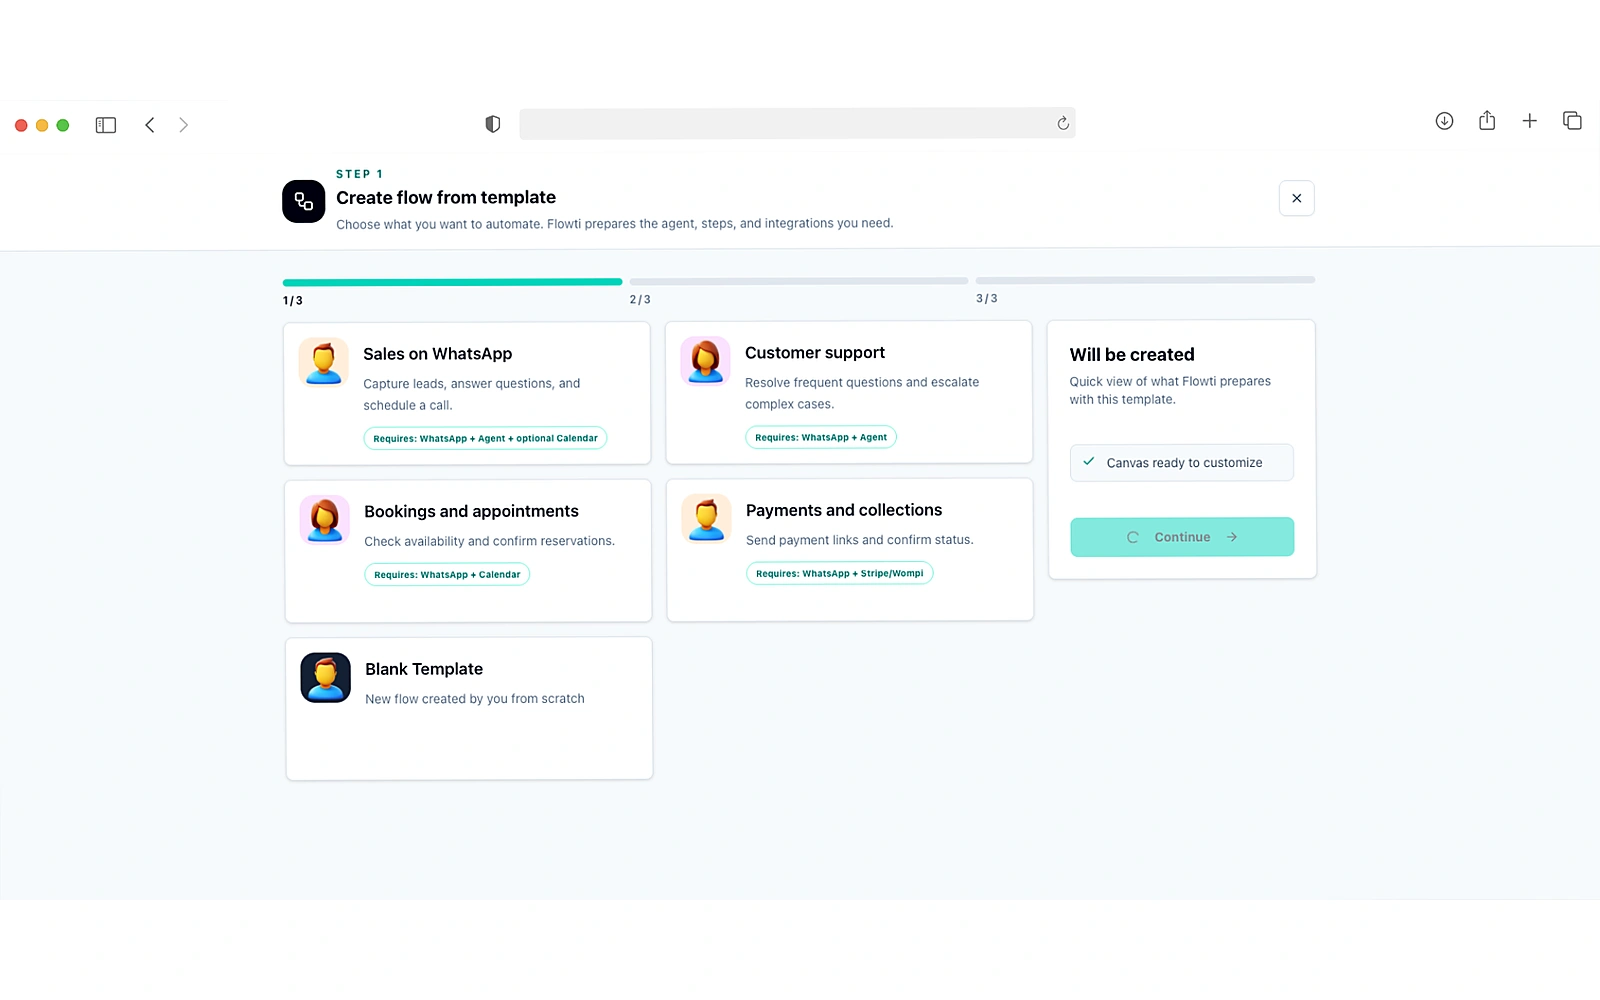This screenshot has width=1600, height=1000.
Task: Click the Continue button
Action: 1182,537
